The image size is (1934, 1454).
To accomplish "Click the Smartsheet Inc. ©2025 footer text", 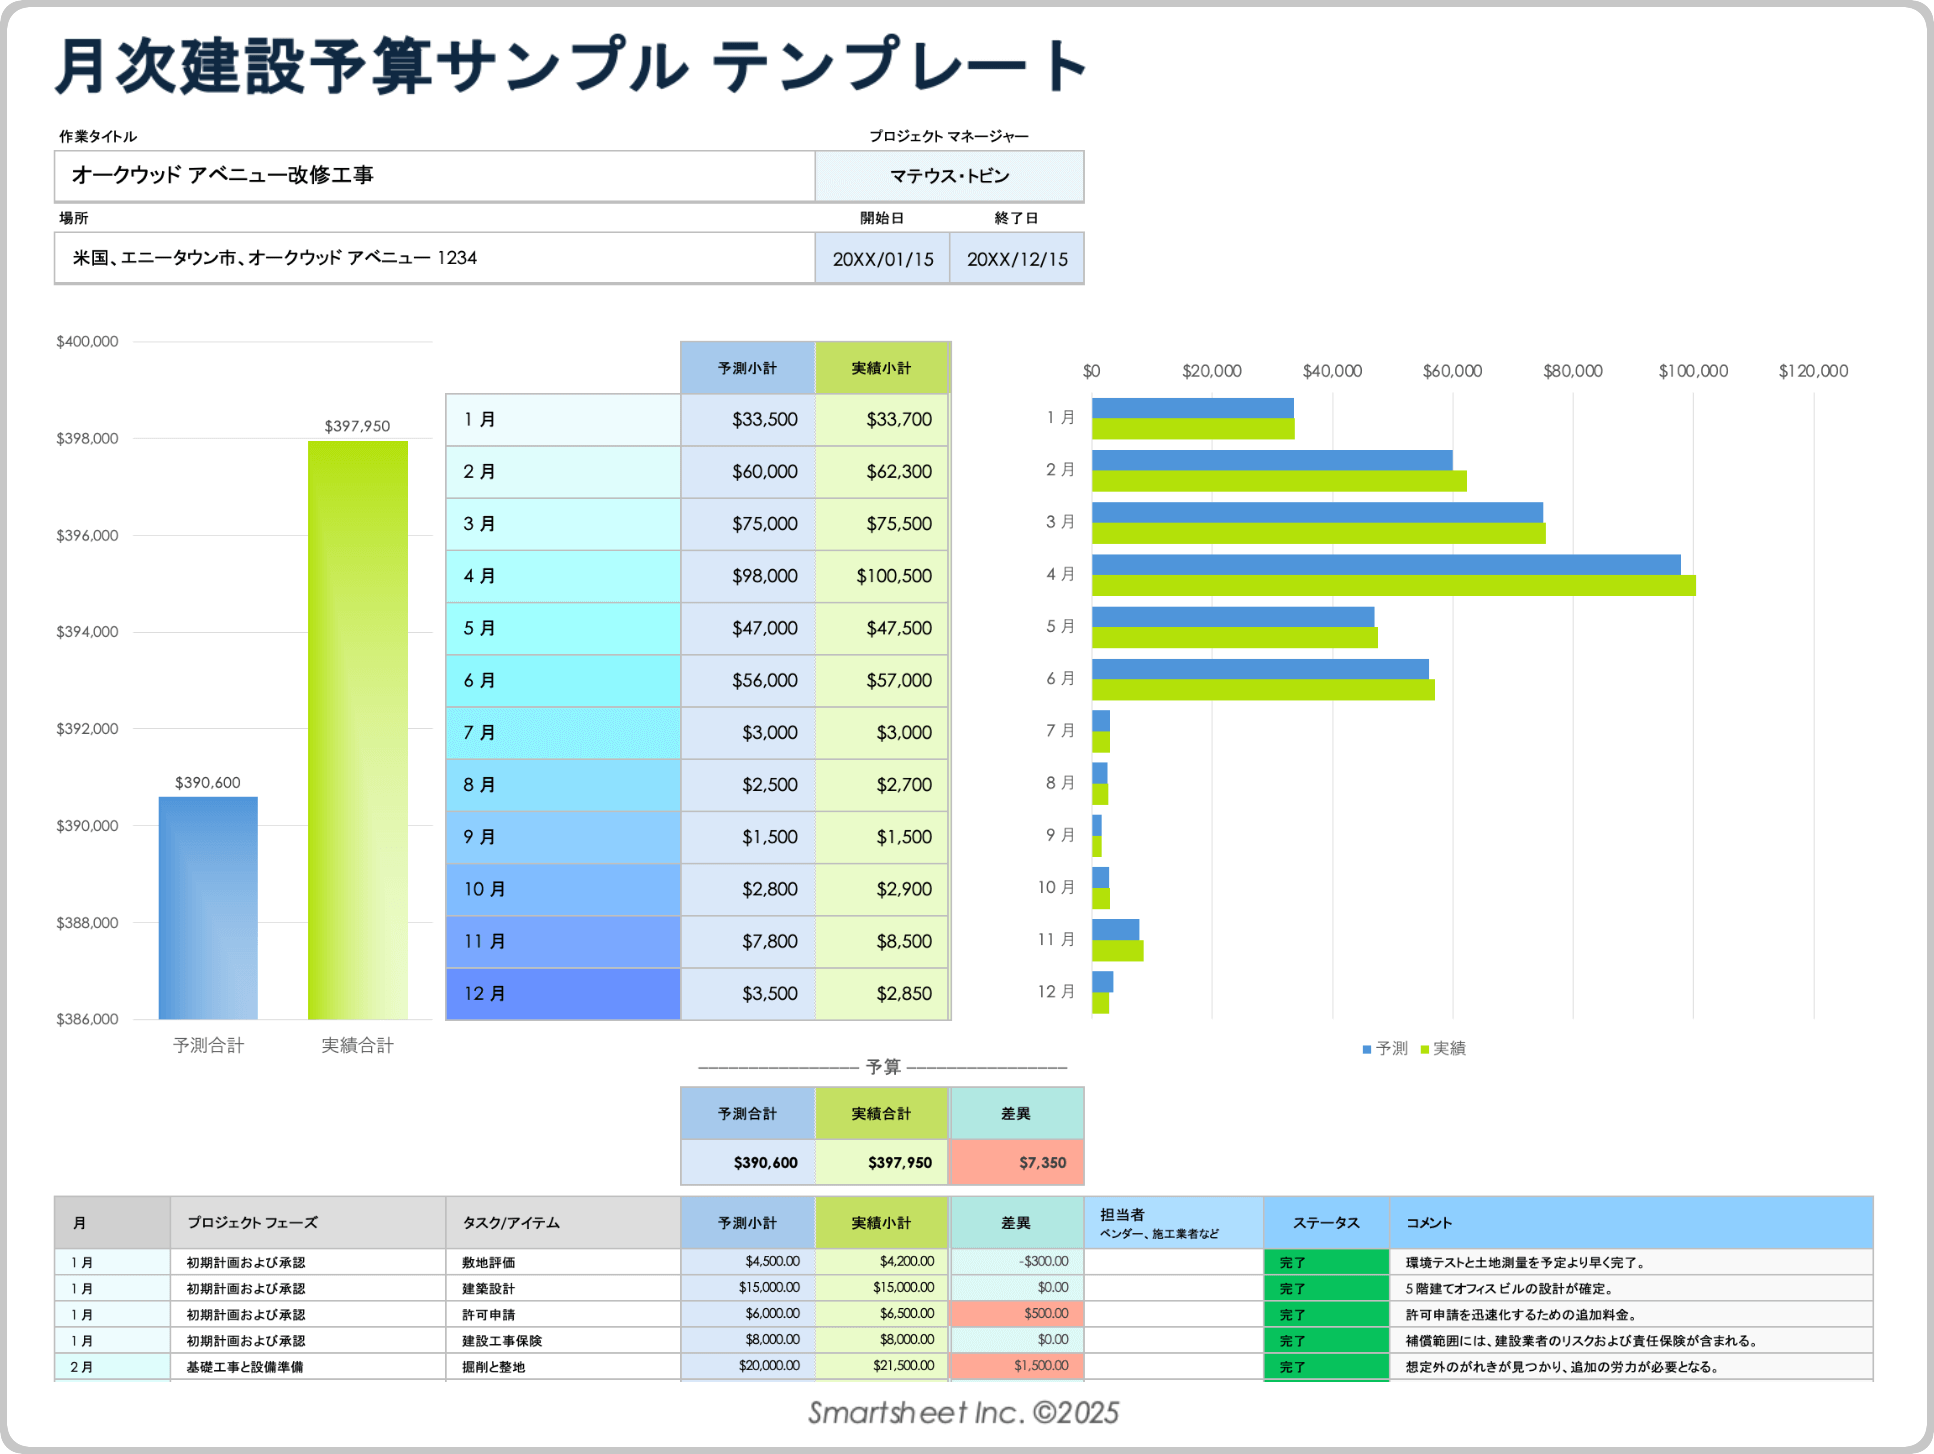I will coord(966,1413).
